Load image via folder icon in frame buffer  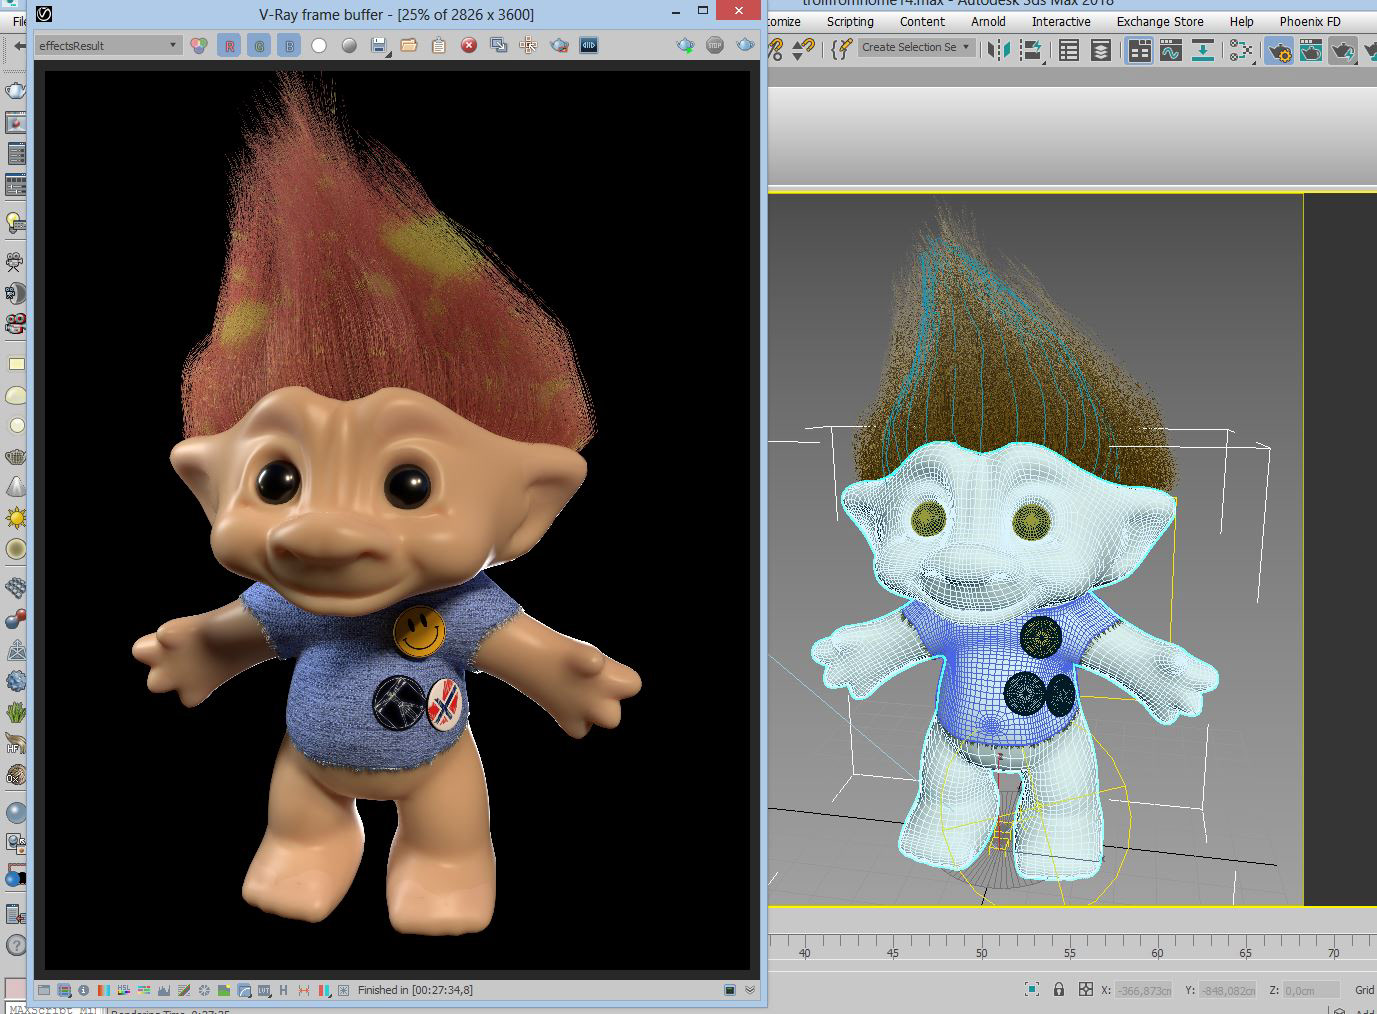[409, 45]
